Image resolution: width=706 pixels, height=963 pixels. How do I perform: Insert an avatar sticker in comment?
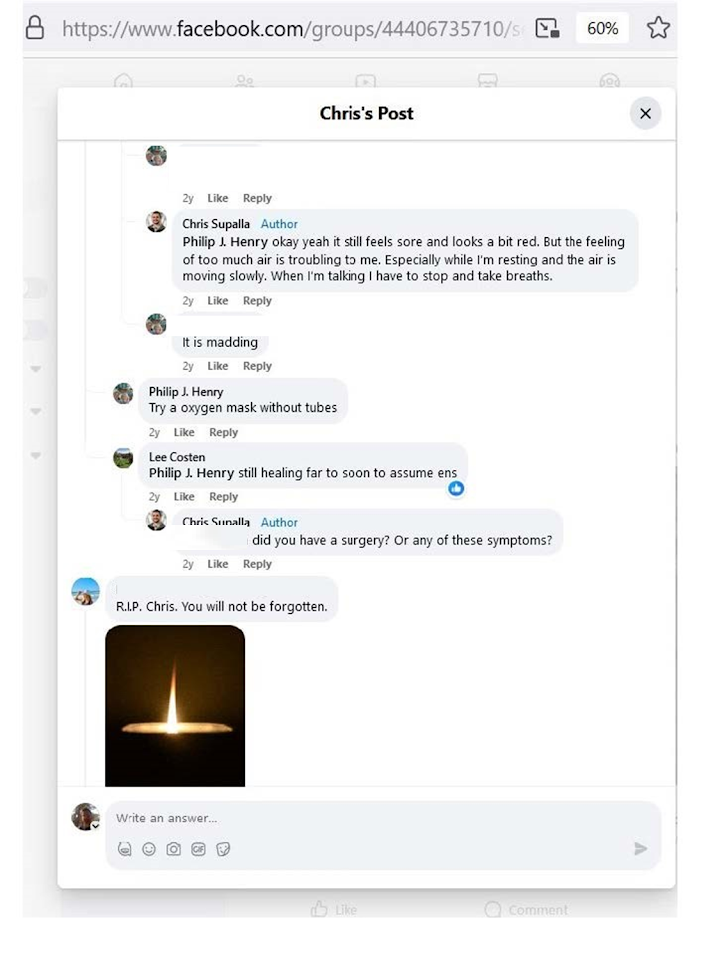(125, 849)
